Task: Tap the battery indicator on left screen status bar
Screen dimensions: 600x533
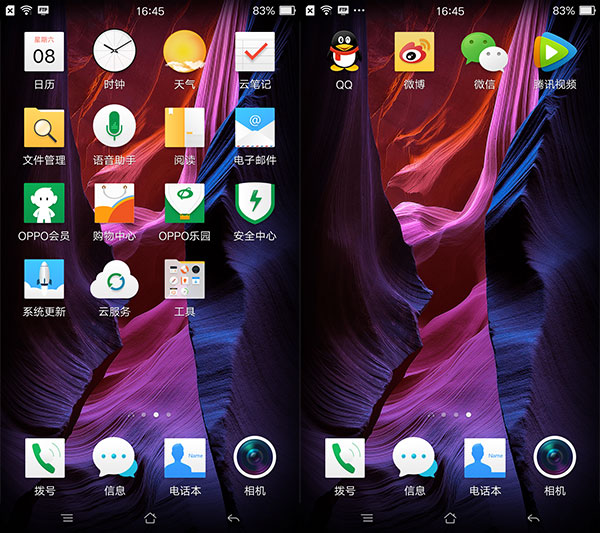Action: point(287,11)
